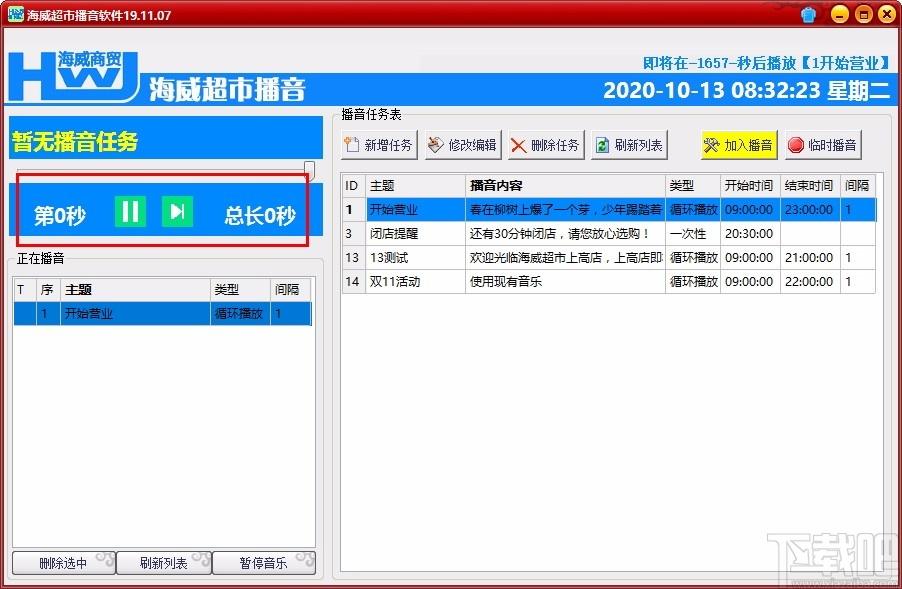Select task row 13测试
The image size is (902, 589).
tap(609, 258)
